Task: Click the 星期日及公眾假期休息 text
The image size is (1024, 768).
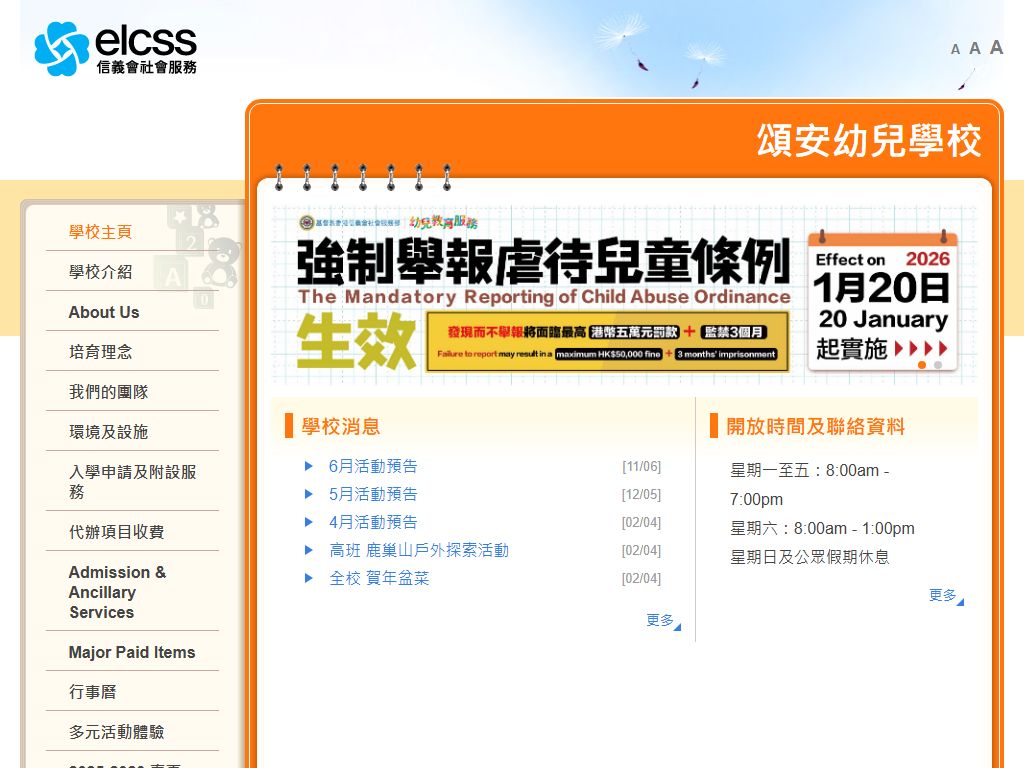Action: tap(809, 557)
